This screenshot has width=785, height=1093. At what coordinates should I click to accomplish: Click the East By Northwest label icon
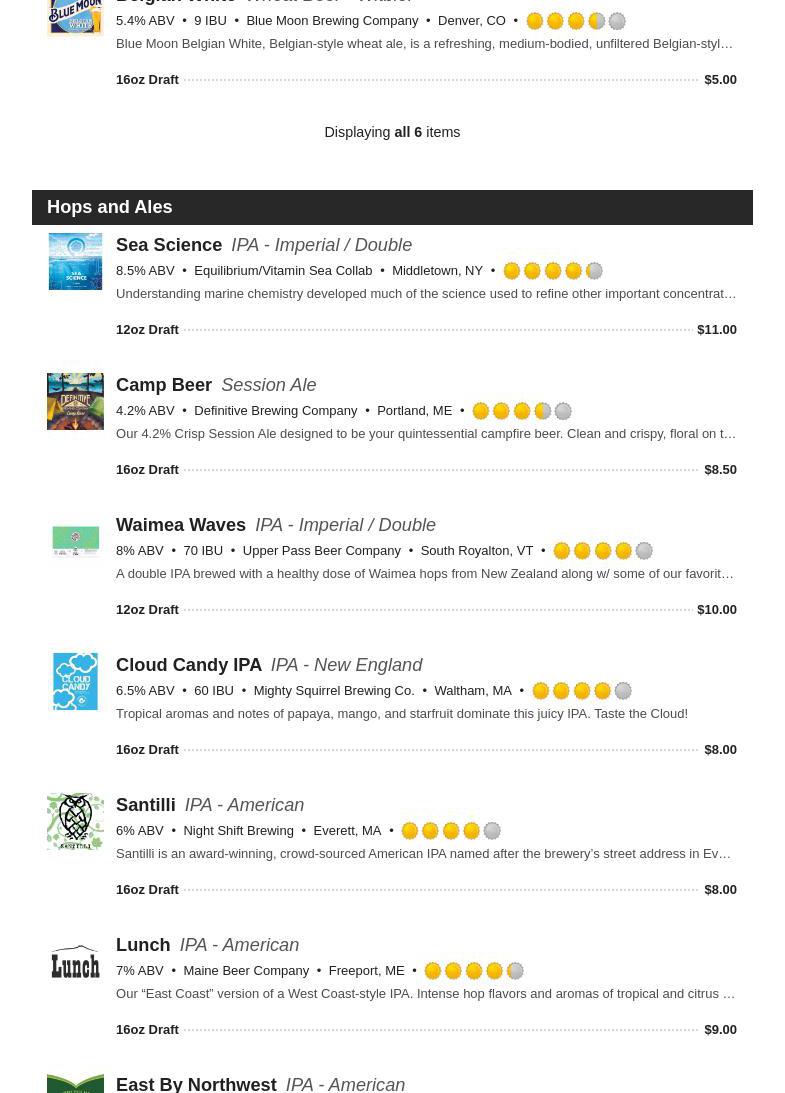[75, 1083]
